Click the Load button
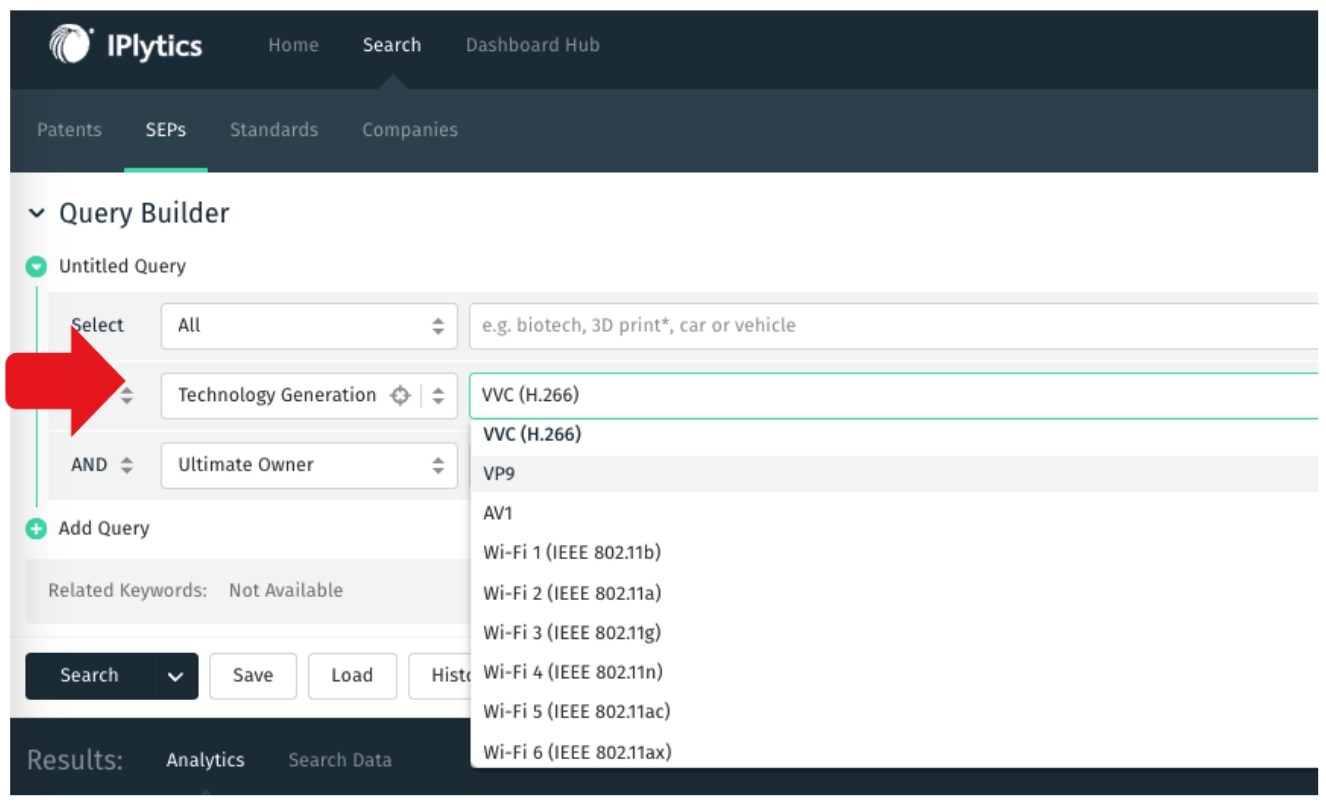This screenshot has height=802, width=1326. click(352, 676)
